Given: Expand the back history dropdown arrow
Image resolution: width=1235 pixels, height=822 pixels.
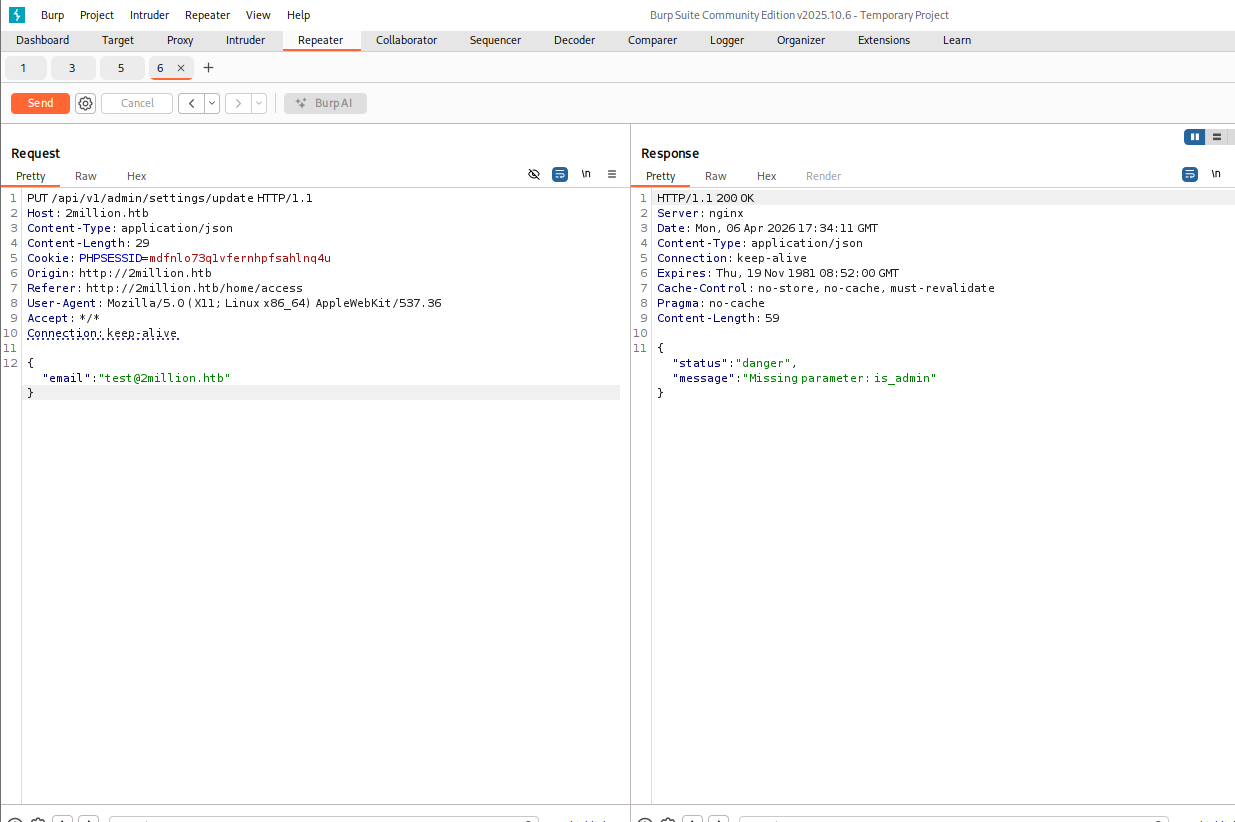Looking at the screenshot, I should coord(212,103).
